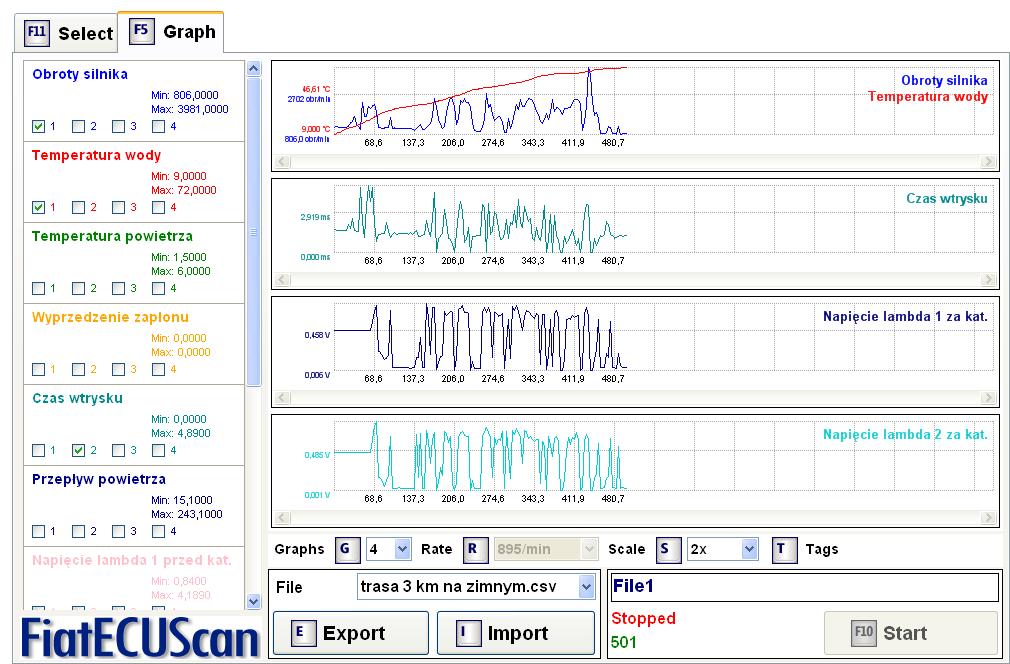Switch to the Select tab
This screenshot has height=664, width=1010.
pos(66,33)
